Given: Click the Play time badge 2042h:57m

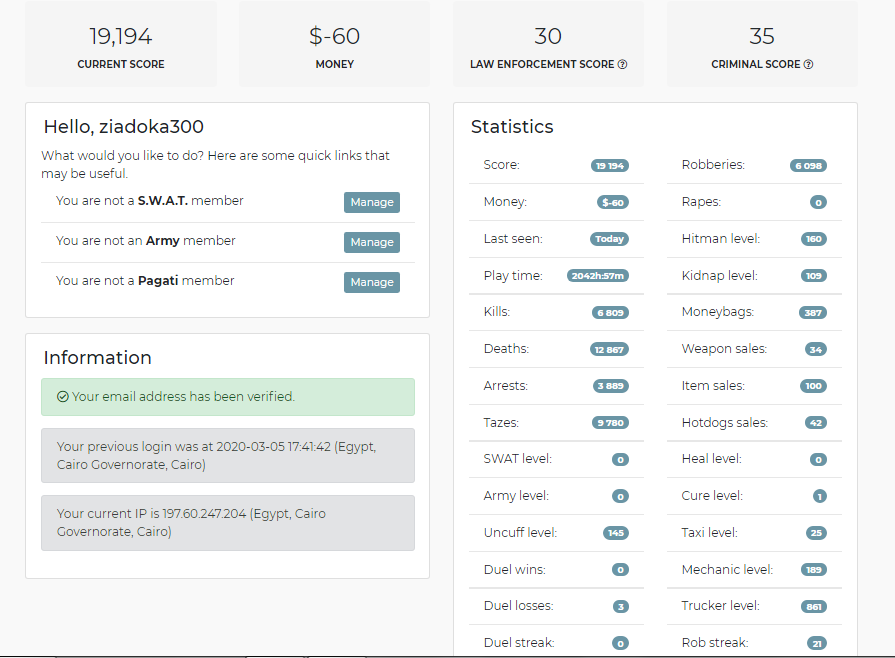Looking at the screenshot, I should [x=598, y=276].
